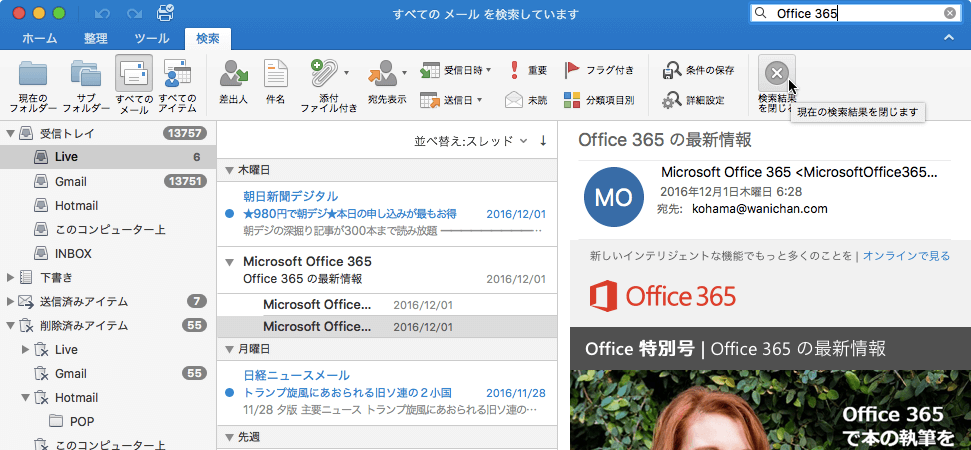The height and width of the screenshot is (450, 971).
Task: Click the undo arrow in title bar
Action: (x=101, y=13)
